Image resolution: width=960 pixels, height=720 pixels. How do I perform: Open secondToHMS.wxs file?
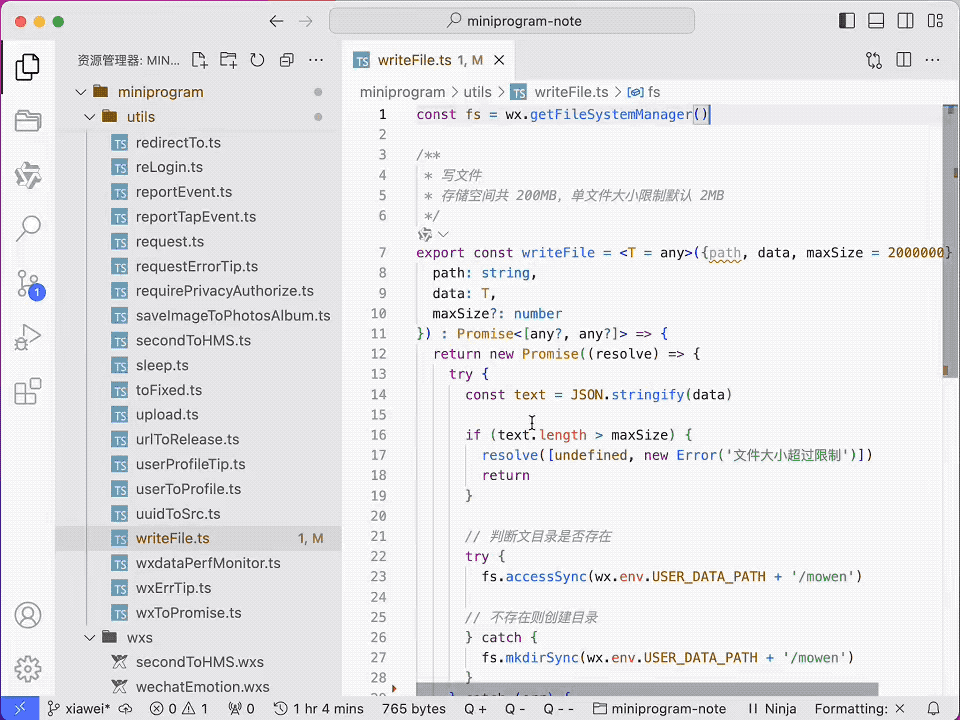198,662
